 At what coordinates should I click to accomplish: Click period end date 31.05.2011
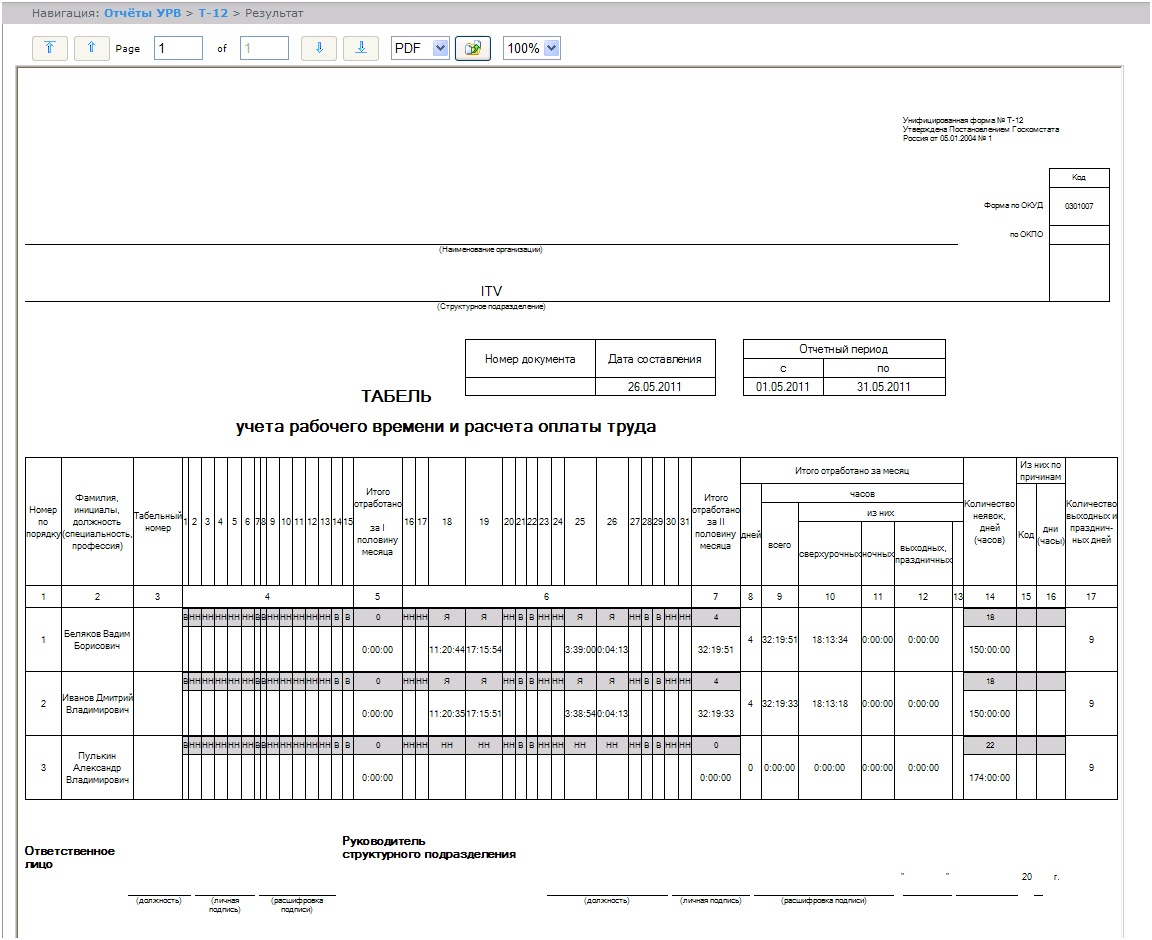pyautogui.click(x=883, y=387)
